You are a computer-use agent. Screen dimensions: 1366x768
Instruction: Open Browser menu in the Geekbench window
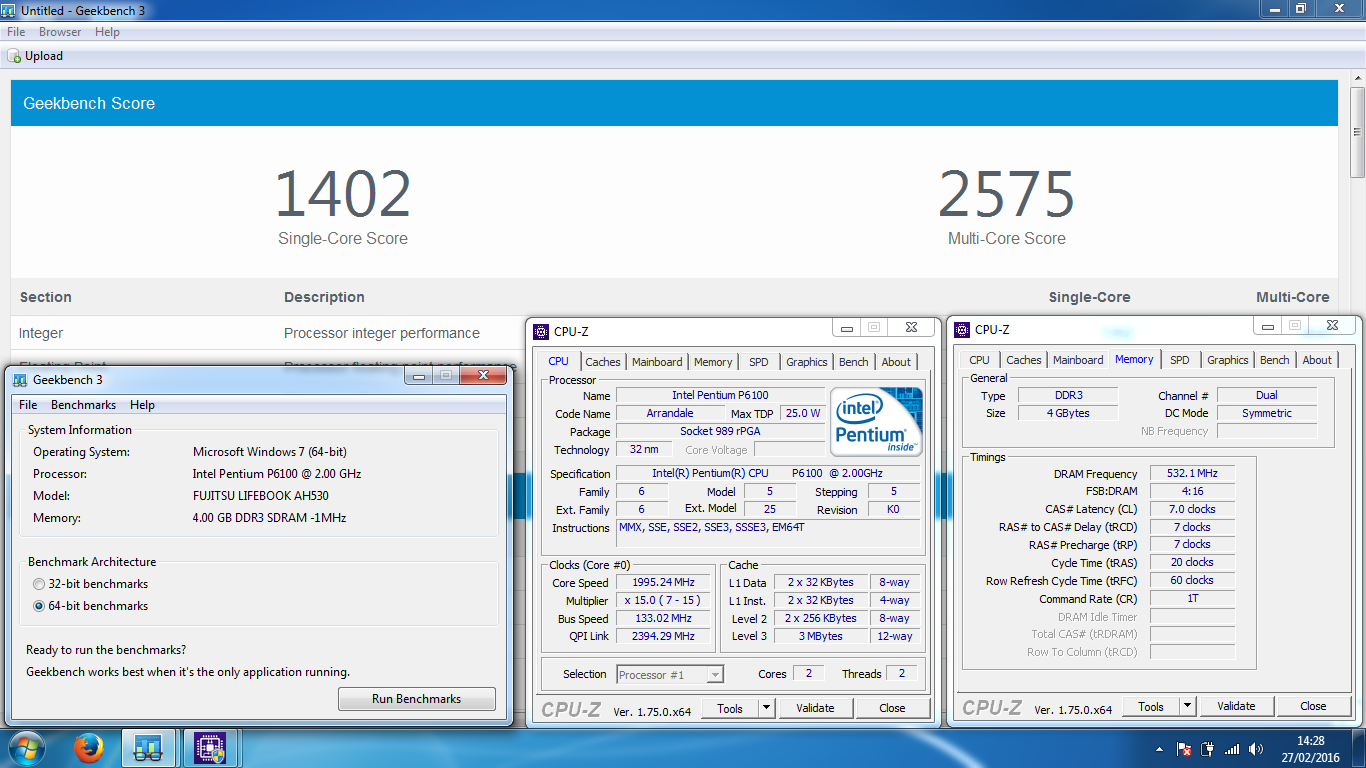click(x=60, y=32)
